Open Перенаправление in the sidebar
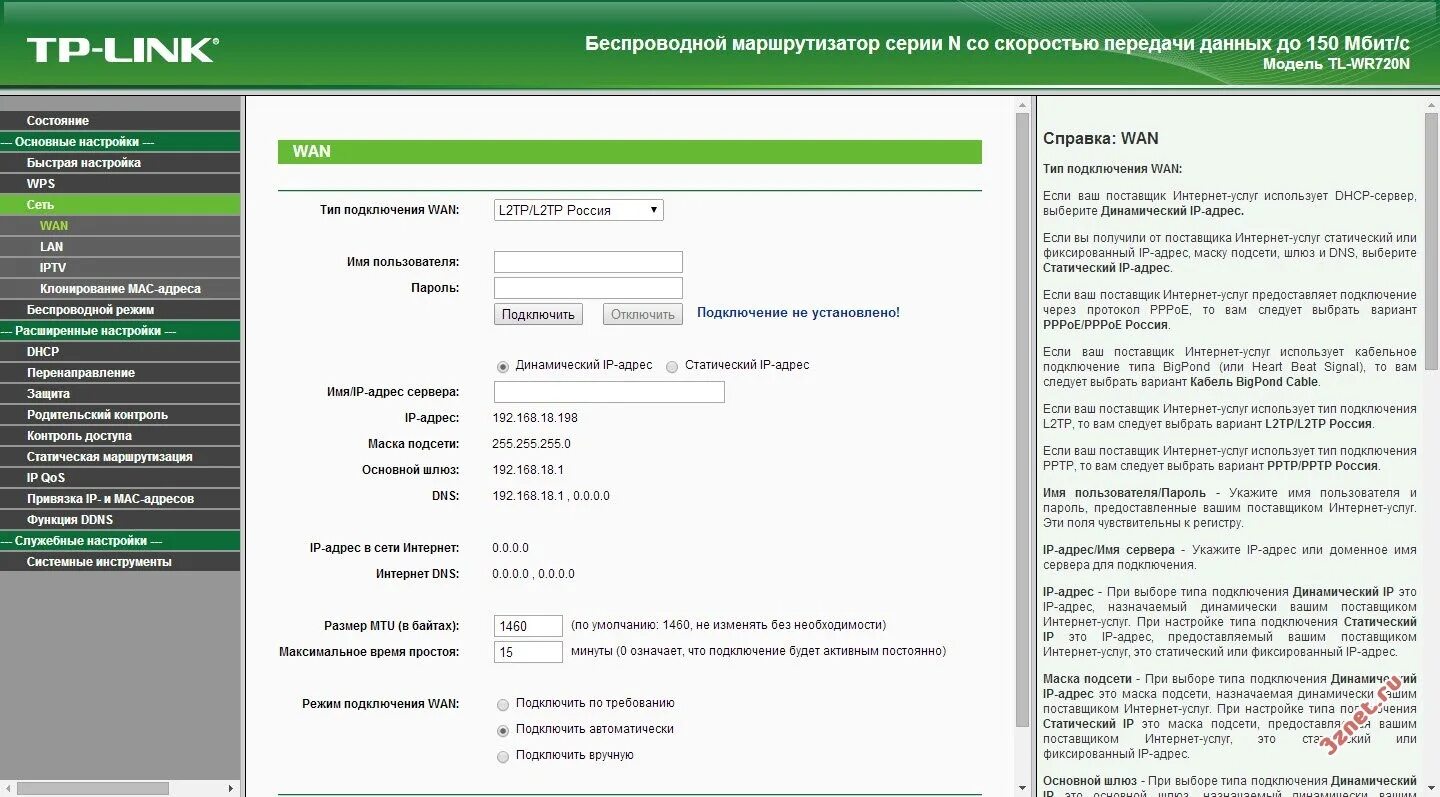The image size is (1440, 797). click(x=120, y=372)
